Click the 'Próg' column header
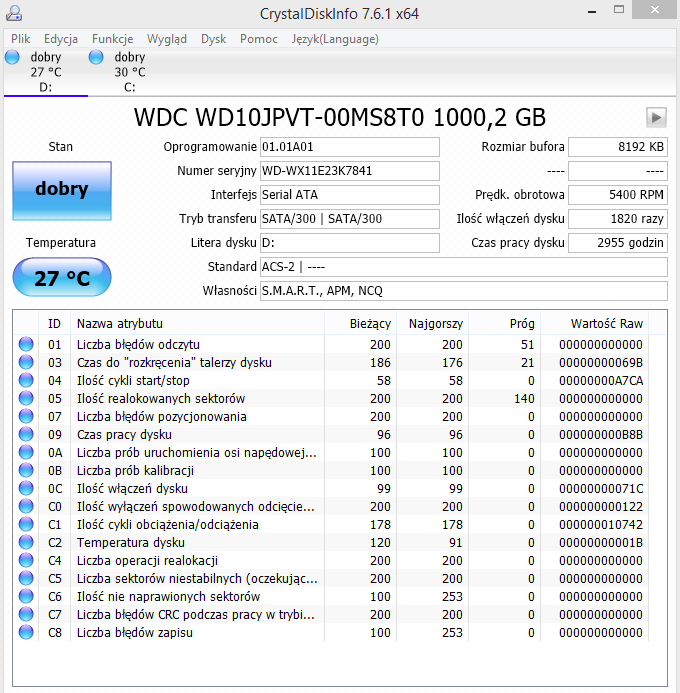The image size is (680, 693). tap(505, 324)
